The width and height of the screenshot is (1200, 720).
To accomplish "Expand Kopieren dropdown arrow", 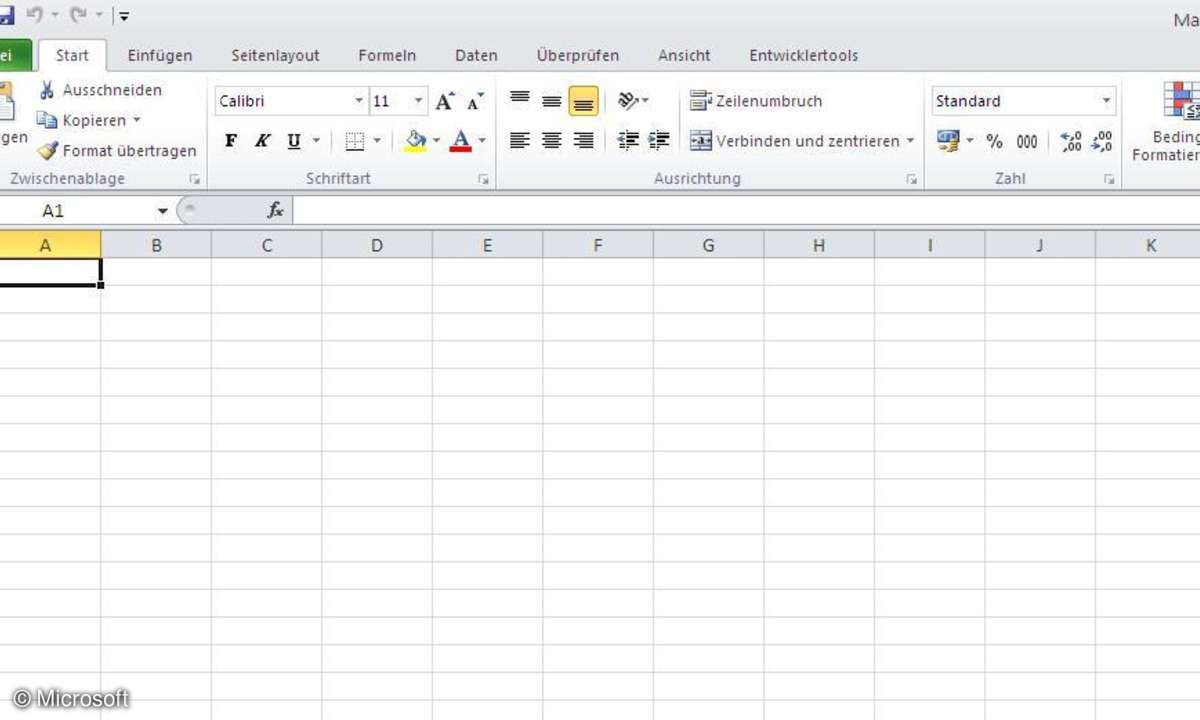I will pyautogui.click(x=137, y=120).
